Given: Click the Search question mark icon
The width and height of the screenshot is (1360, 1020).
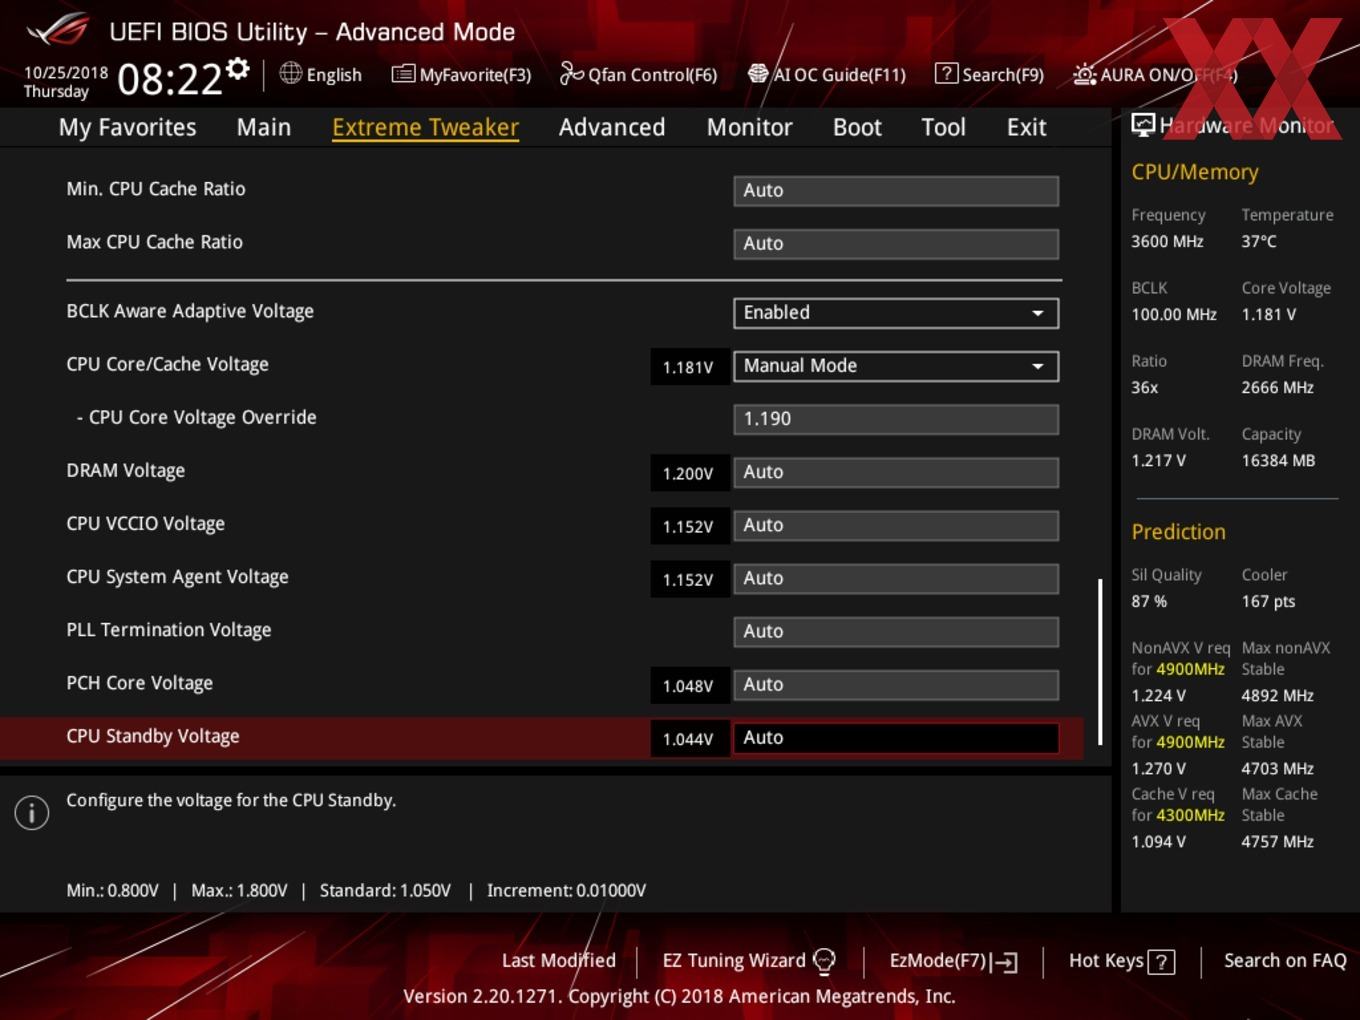Looking at the screenshot, I should click(945, 74).
